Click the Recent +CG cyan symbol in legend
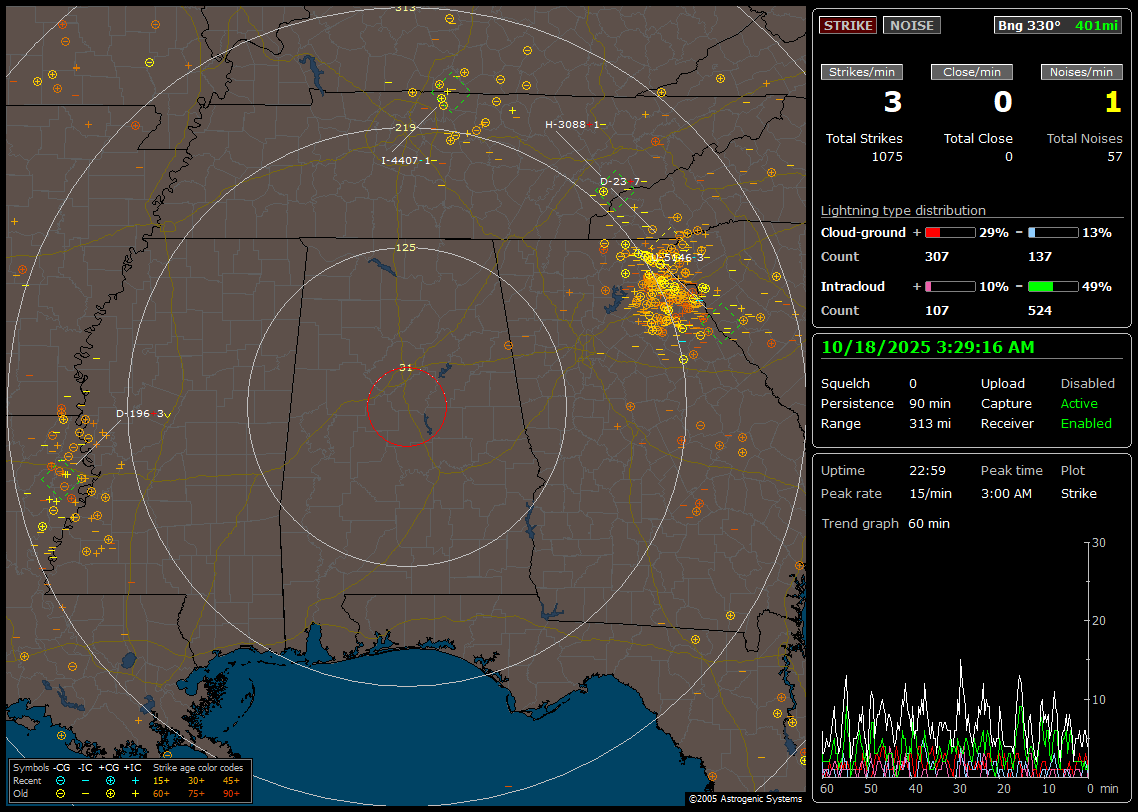1138x812 pixels. click(x=110, y=780)
